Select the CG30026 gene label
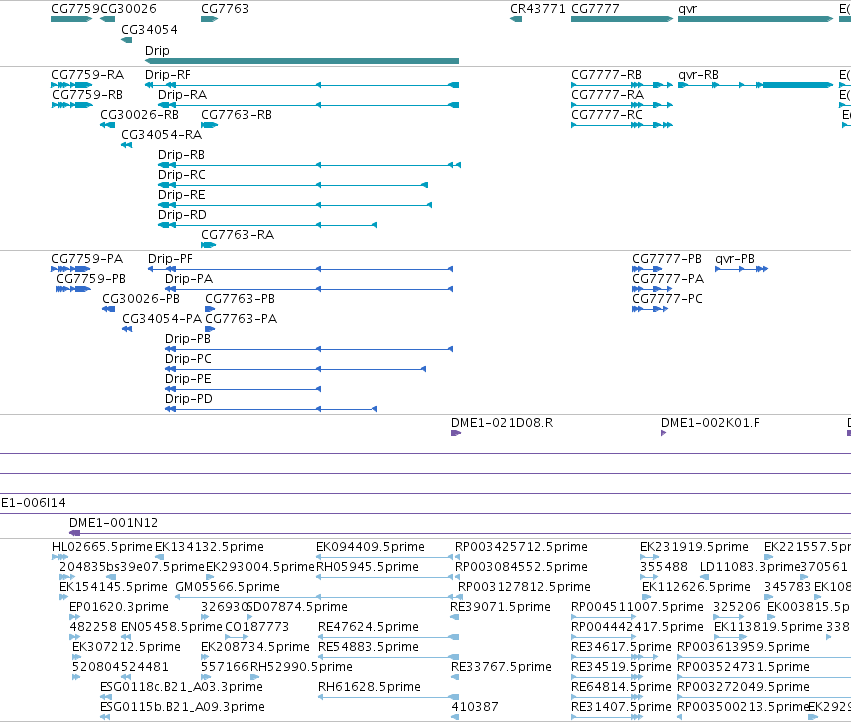Screen dimensions: 851x722 (129, 9)
